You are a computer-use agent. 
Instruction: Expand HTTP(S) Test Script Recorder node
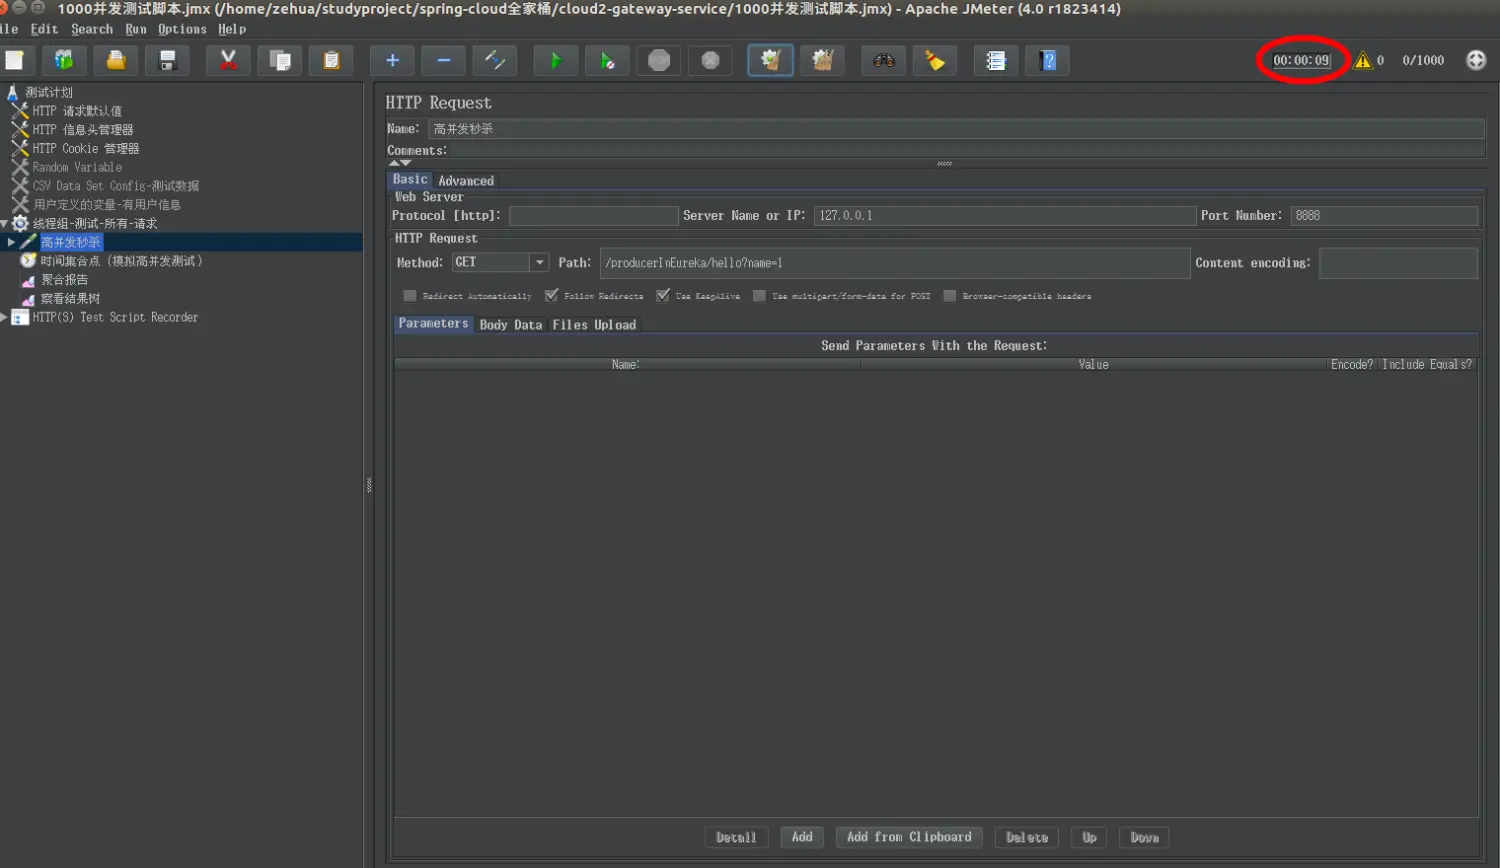tap(4, 317)
